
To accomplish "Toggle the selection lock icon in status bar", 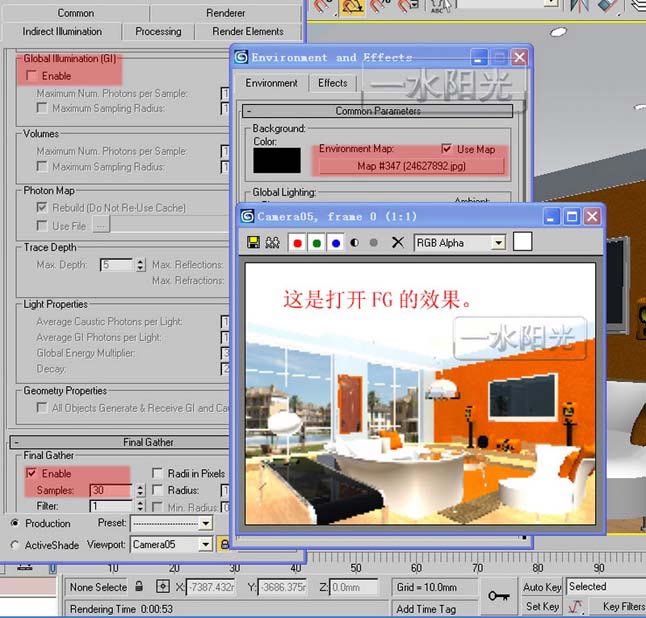I will coord(139,586).
